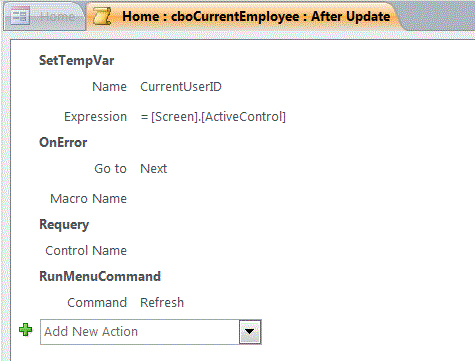Click the macro scroll icon on tab

(x=102, y=16)
